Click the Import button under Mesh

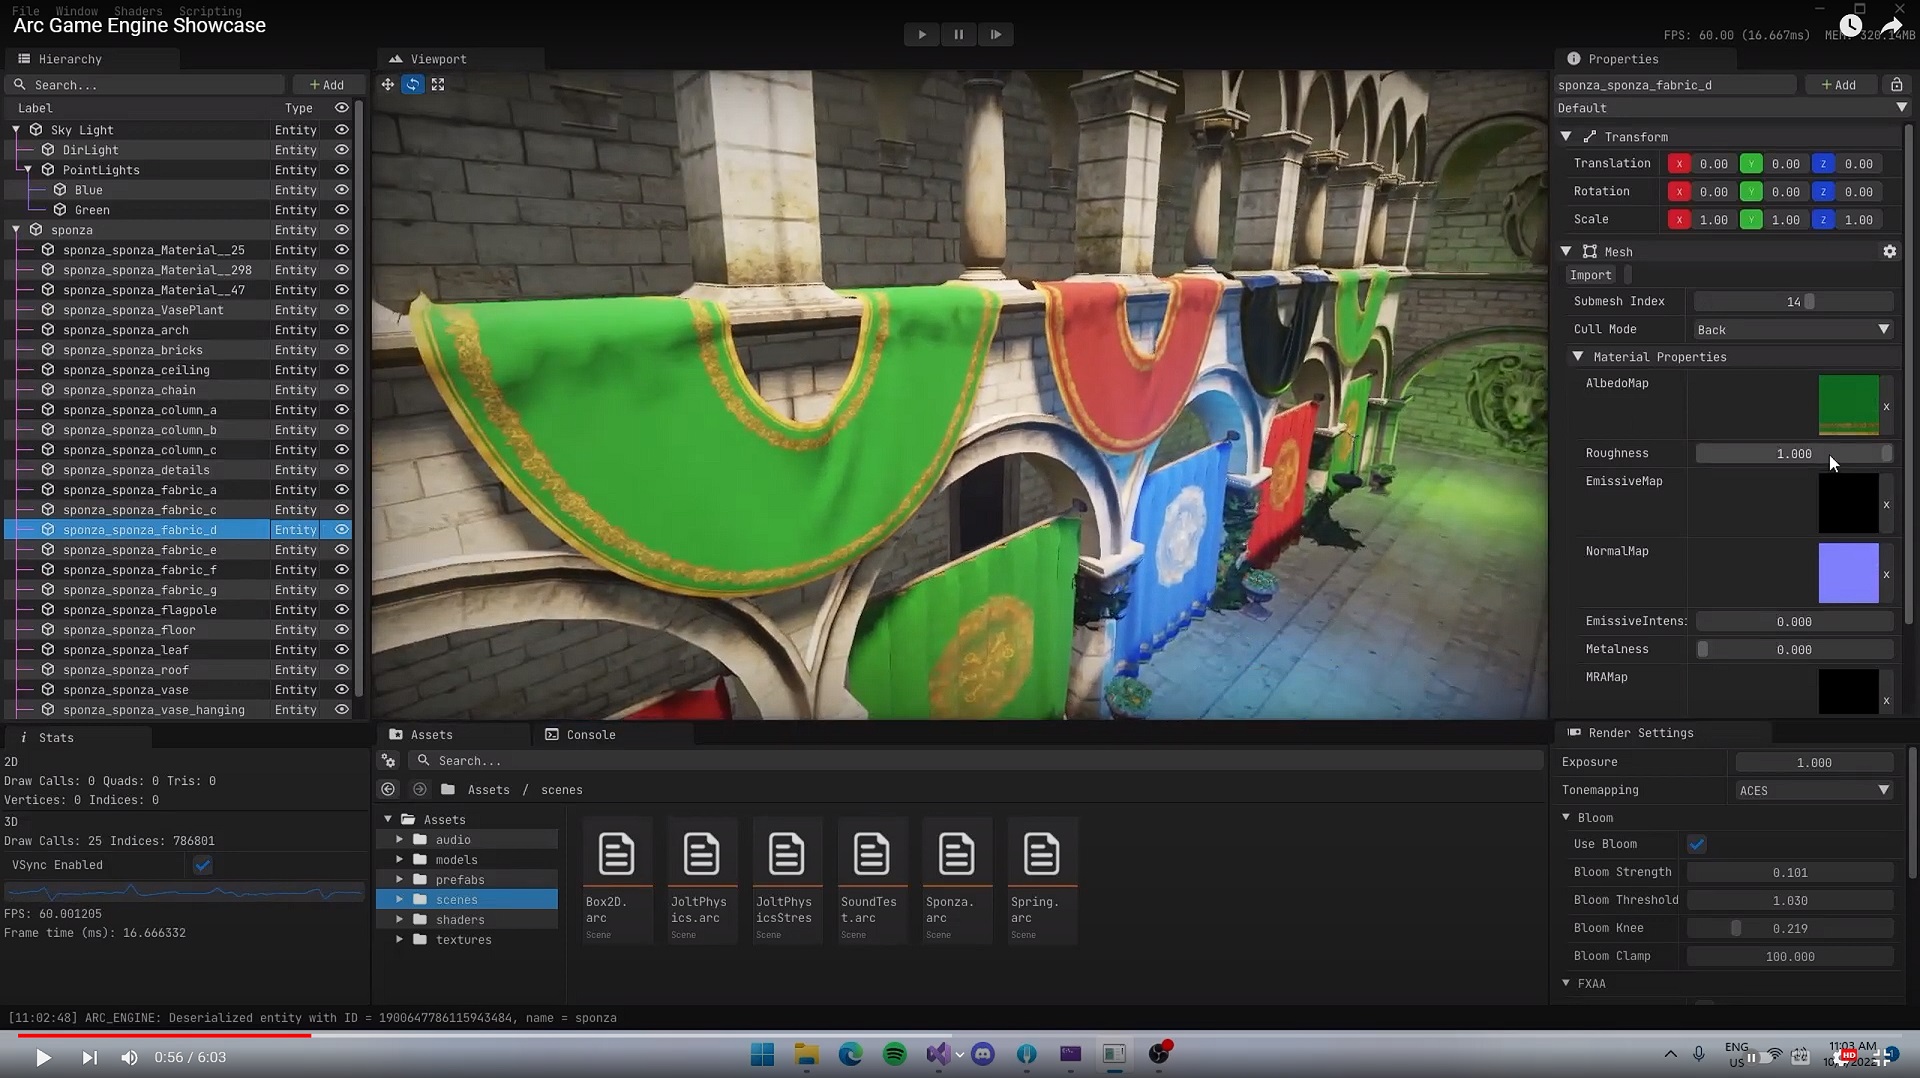(1590, 274)
